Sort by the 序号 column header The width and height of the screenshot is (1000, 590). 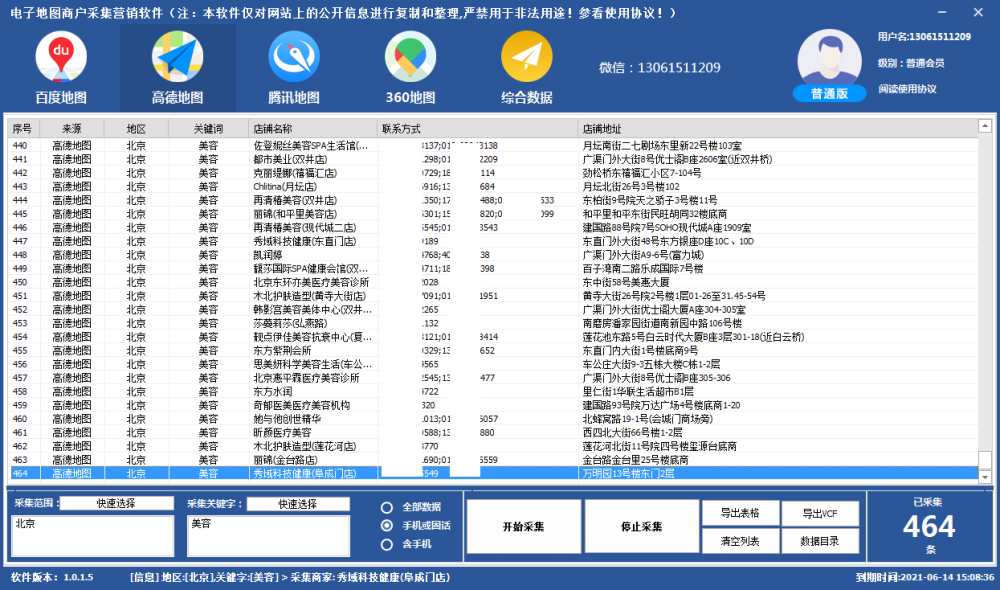click(x=24, y=129)
